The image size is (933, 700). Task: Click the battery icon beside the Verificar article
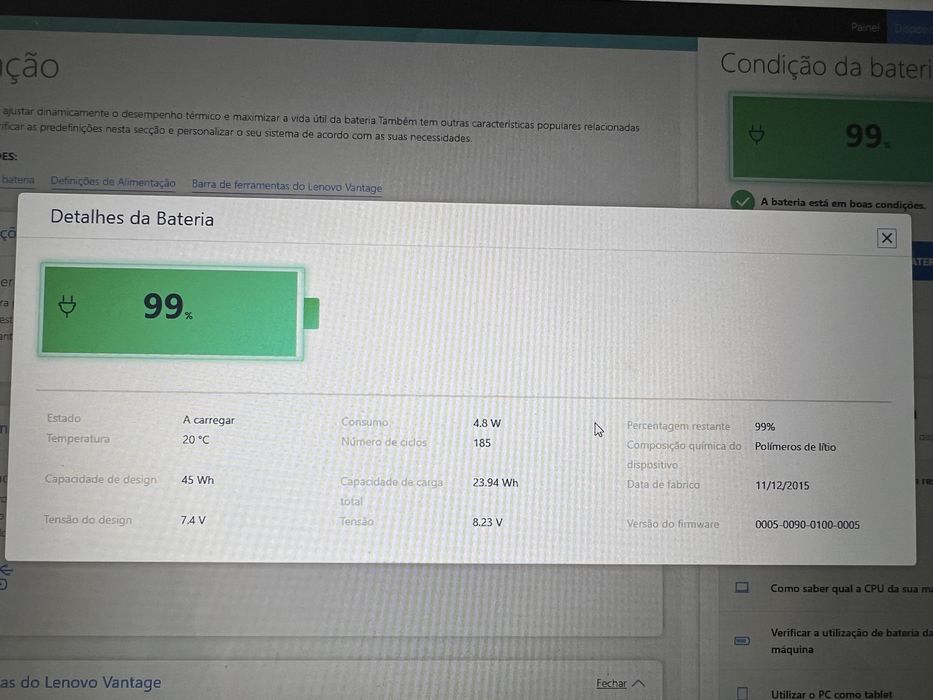(x=742, y=640)
